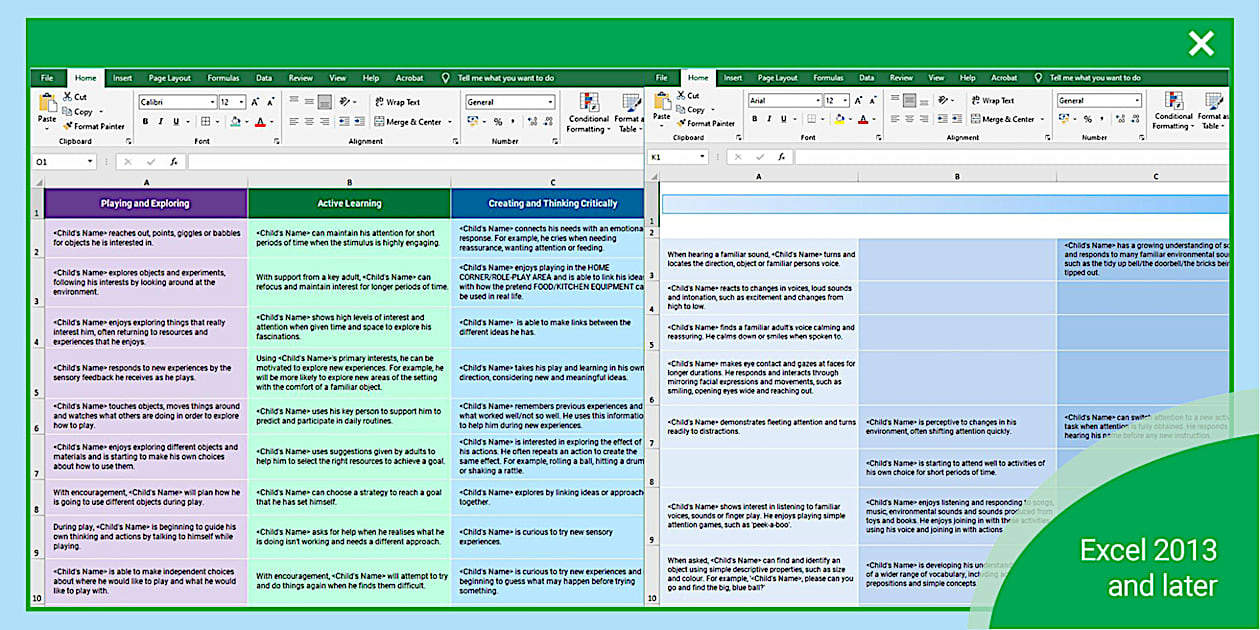Toggle bold formatting in the left workbook

point(145,119)
